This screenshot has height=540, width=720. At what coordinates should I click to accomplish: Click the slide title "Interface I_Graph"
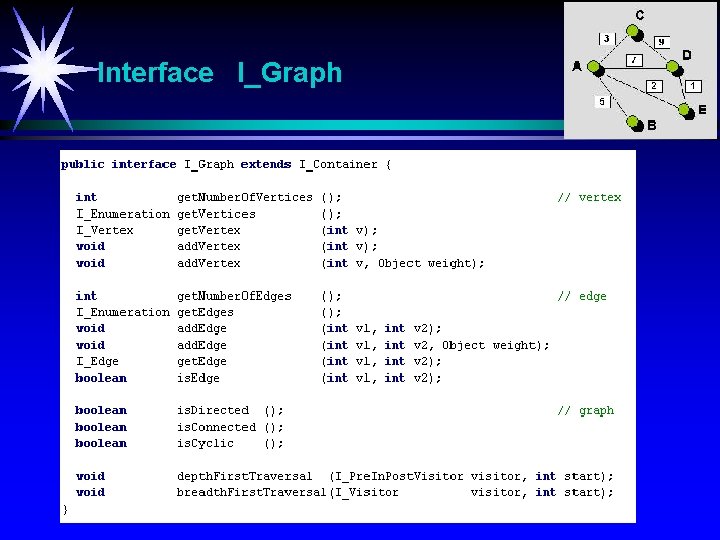click(x=220, y=73)
